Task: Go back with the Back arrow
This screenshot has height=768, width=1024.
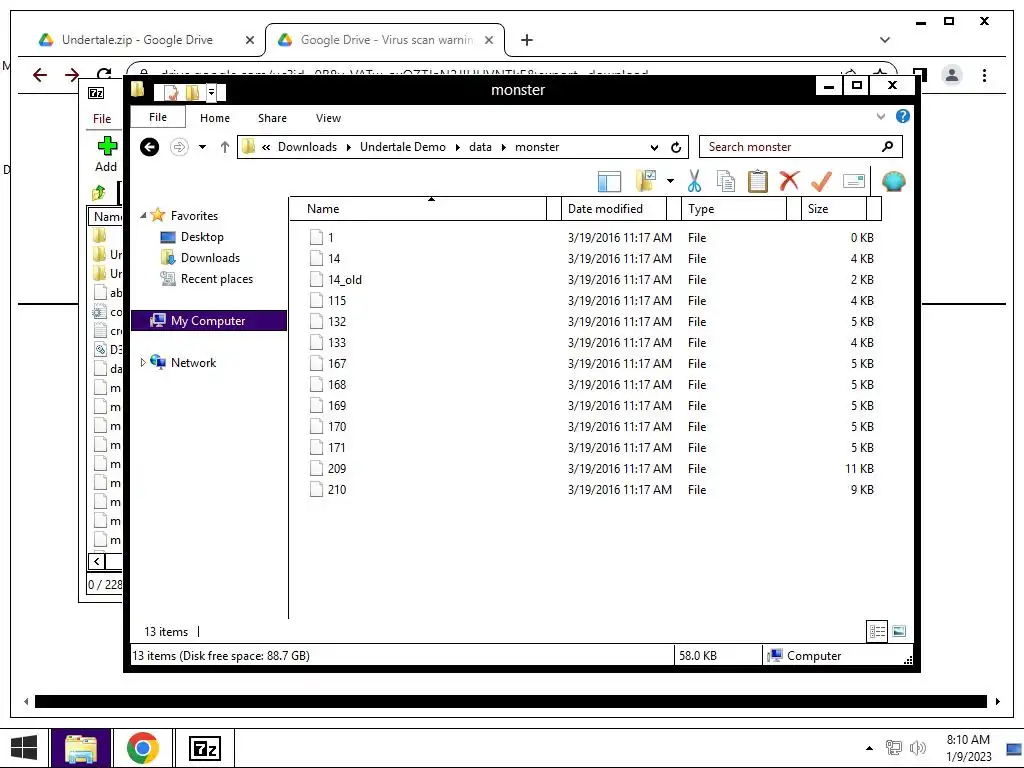Action: coord(150,147)
